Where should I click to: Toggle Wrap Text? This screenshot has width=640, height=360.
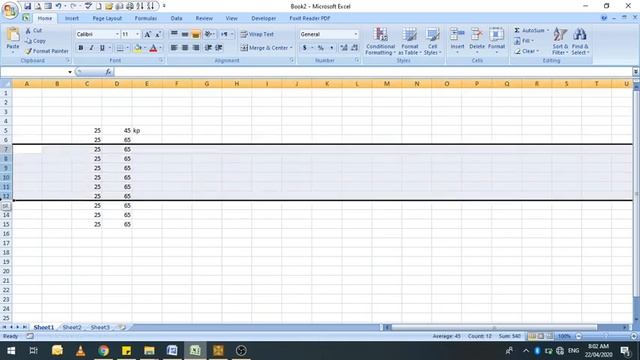[257, 34]
